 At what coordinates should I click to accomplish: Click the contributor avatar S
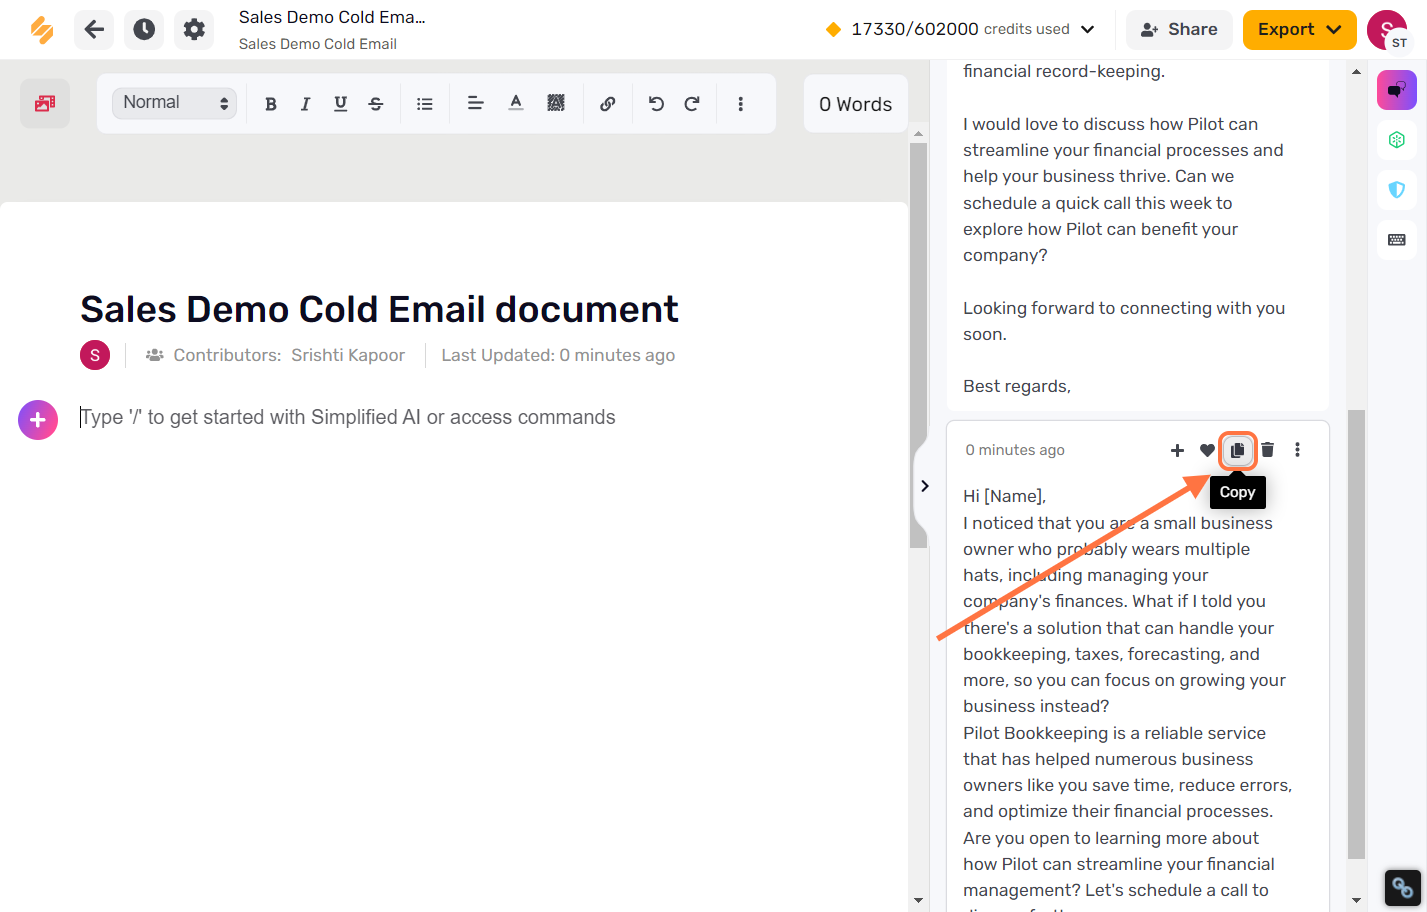pos(95,355)
